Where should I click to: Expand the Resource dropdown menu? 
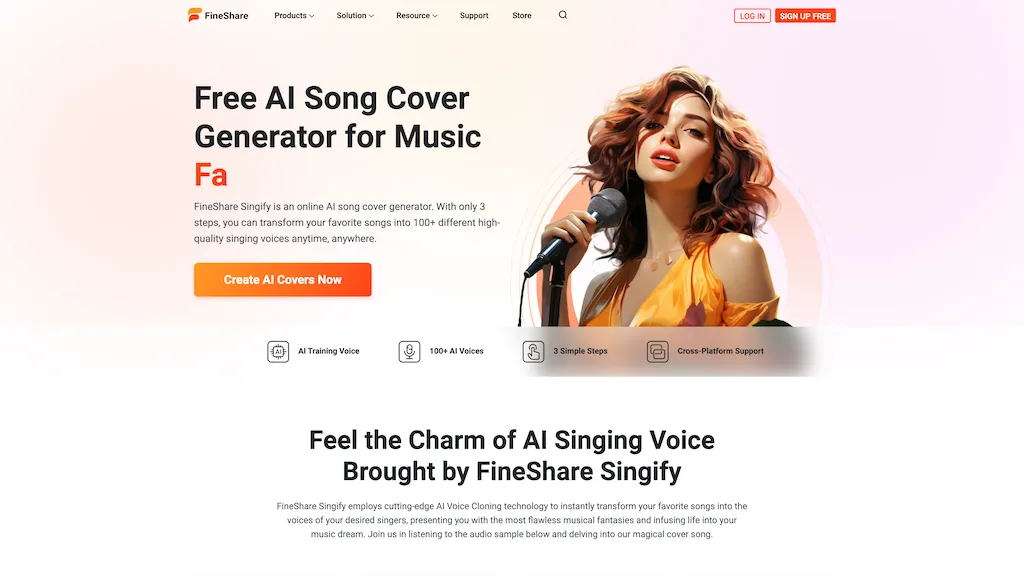[417, 16]
